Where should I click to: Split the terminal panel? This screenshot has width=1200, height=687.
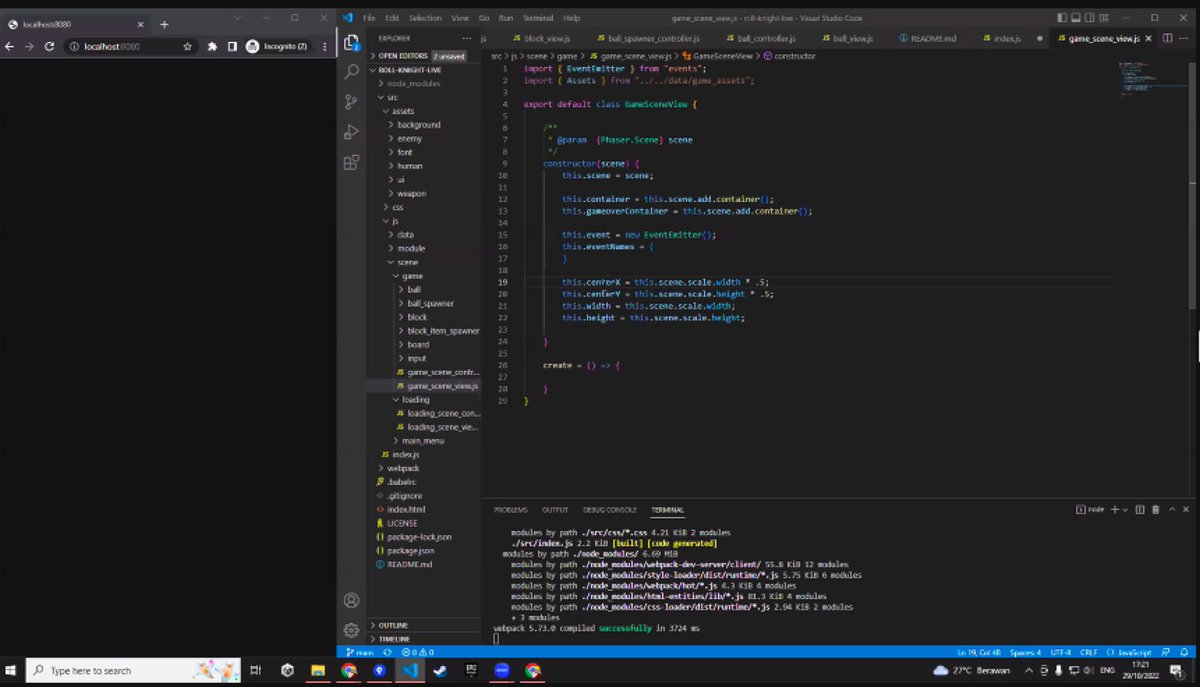pyautogui.click(x=1142, y=509)
